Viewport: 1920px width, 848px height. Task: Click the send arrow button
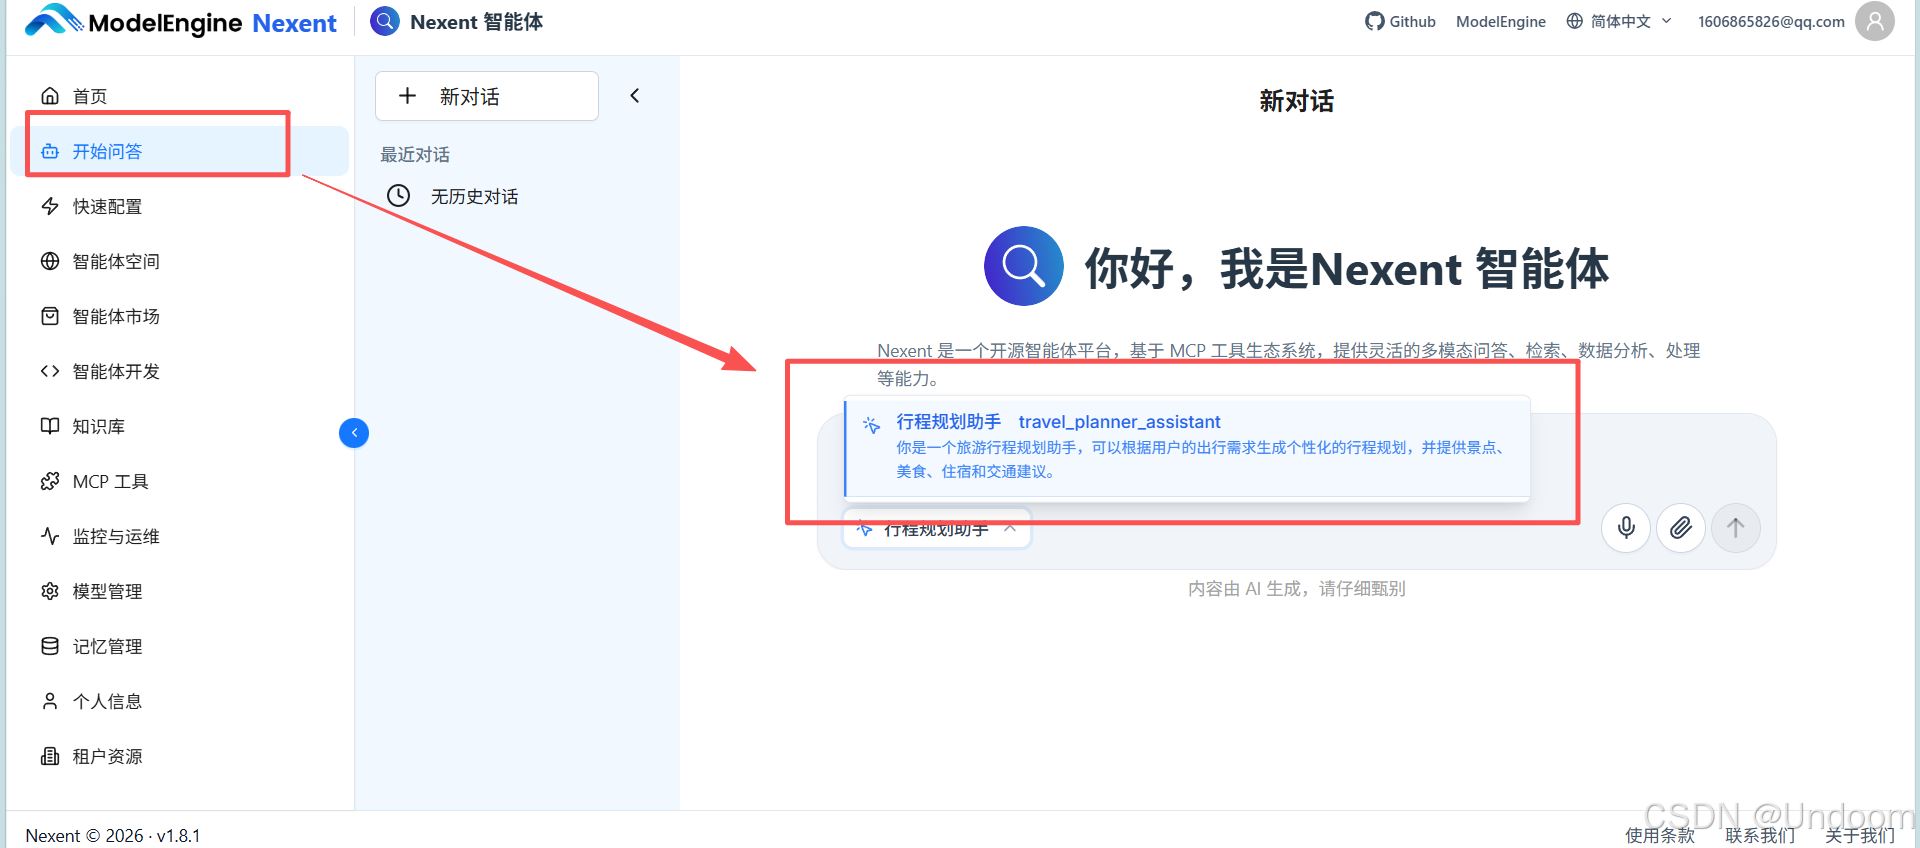pos(1736,527)
